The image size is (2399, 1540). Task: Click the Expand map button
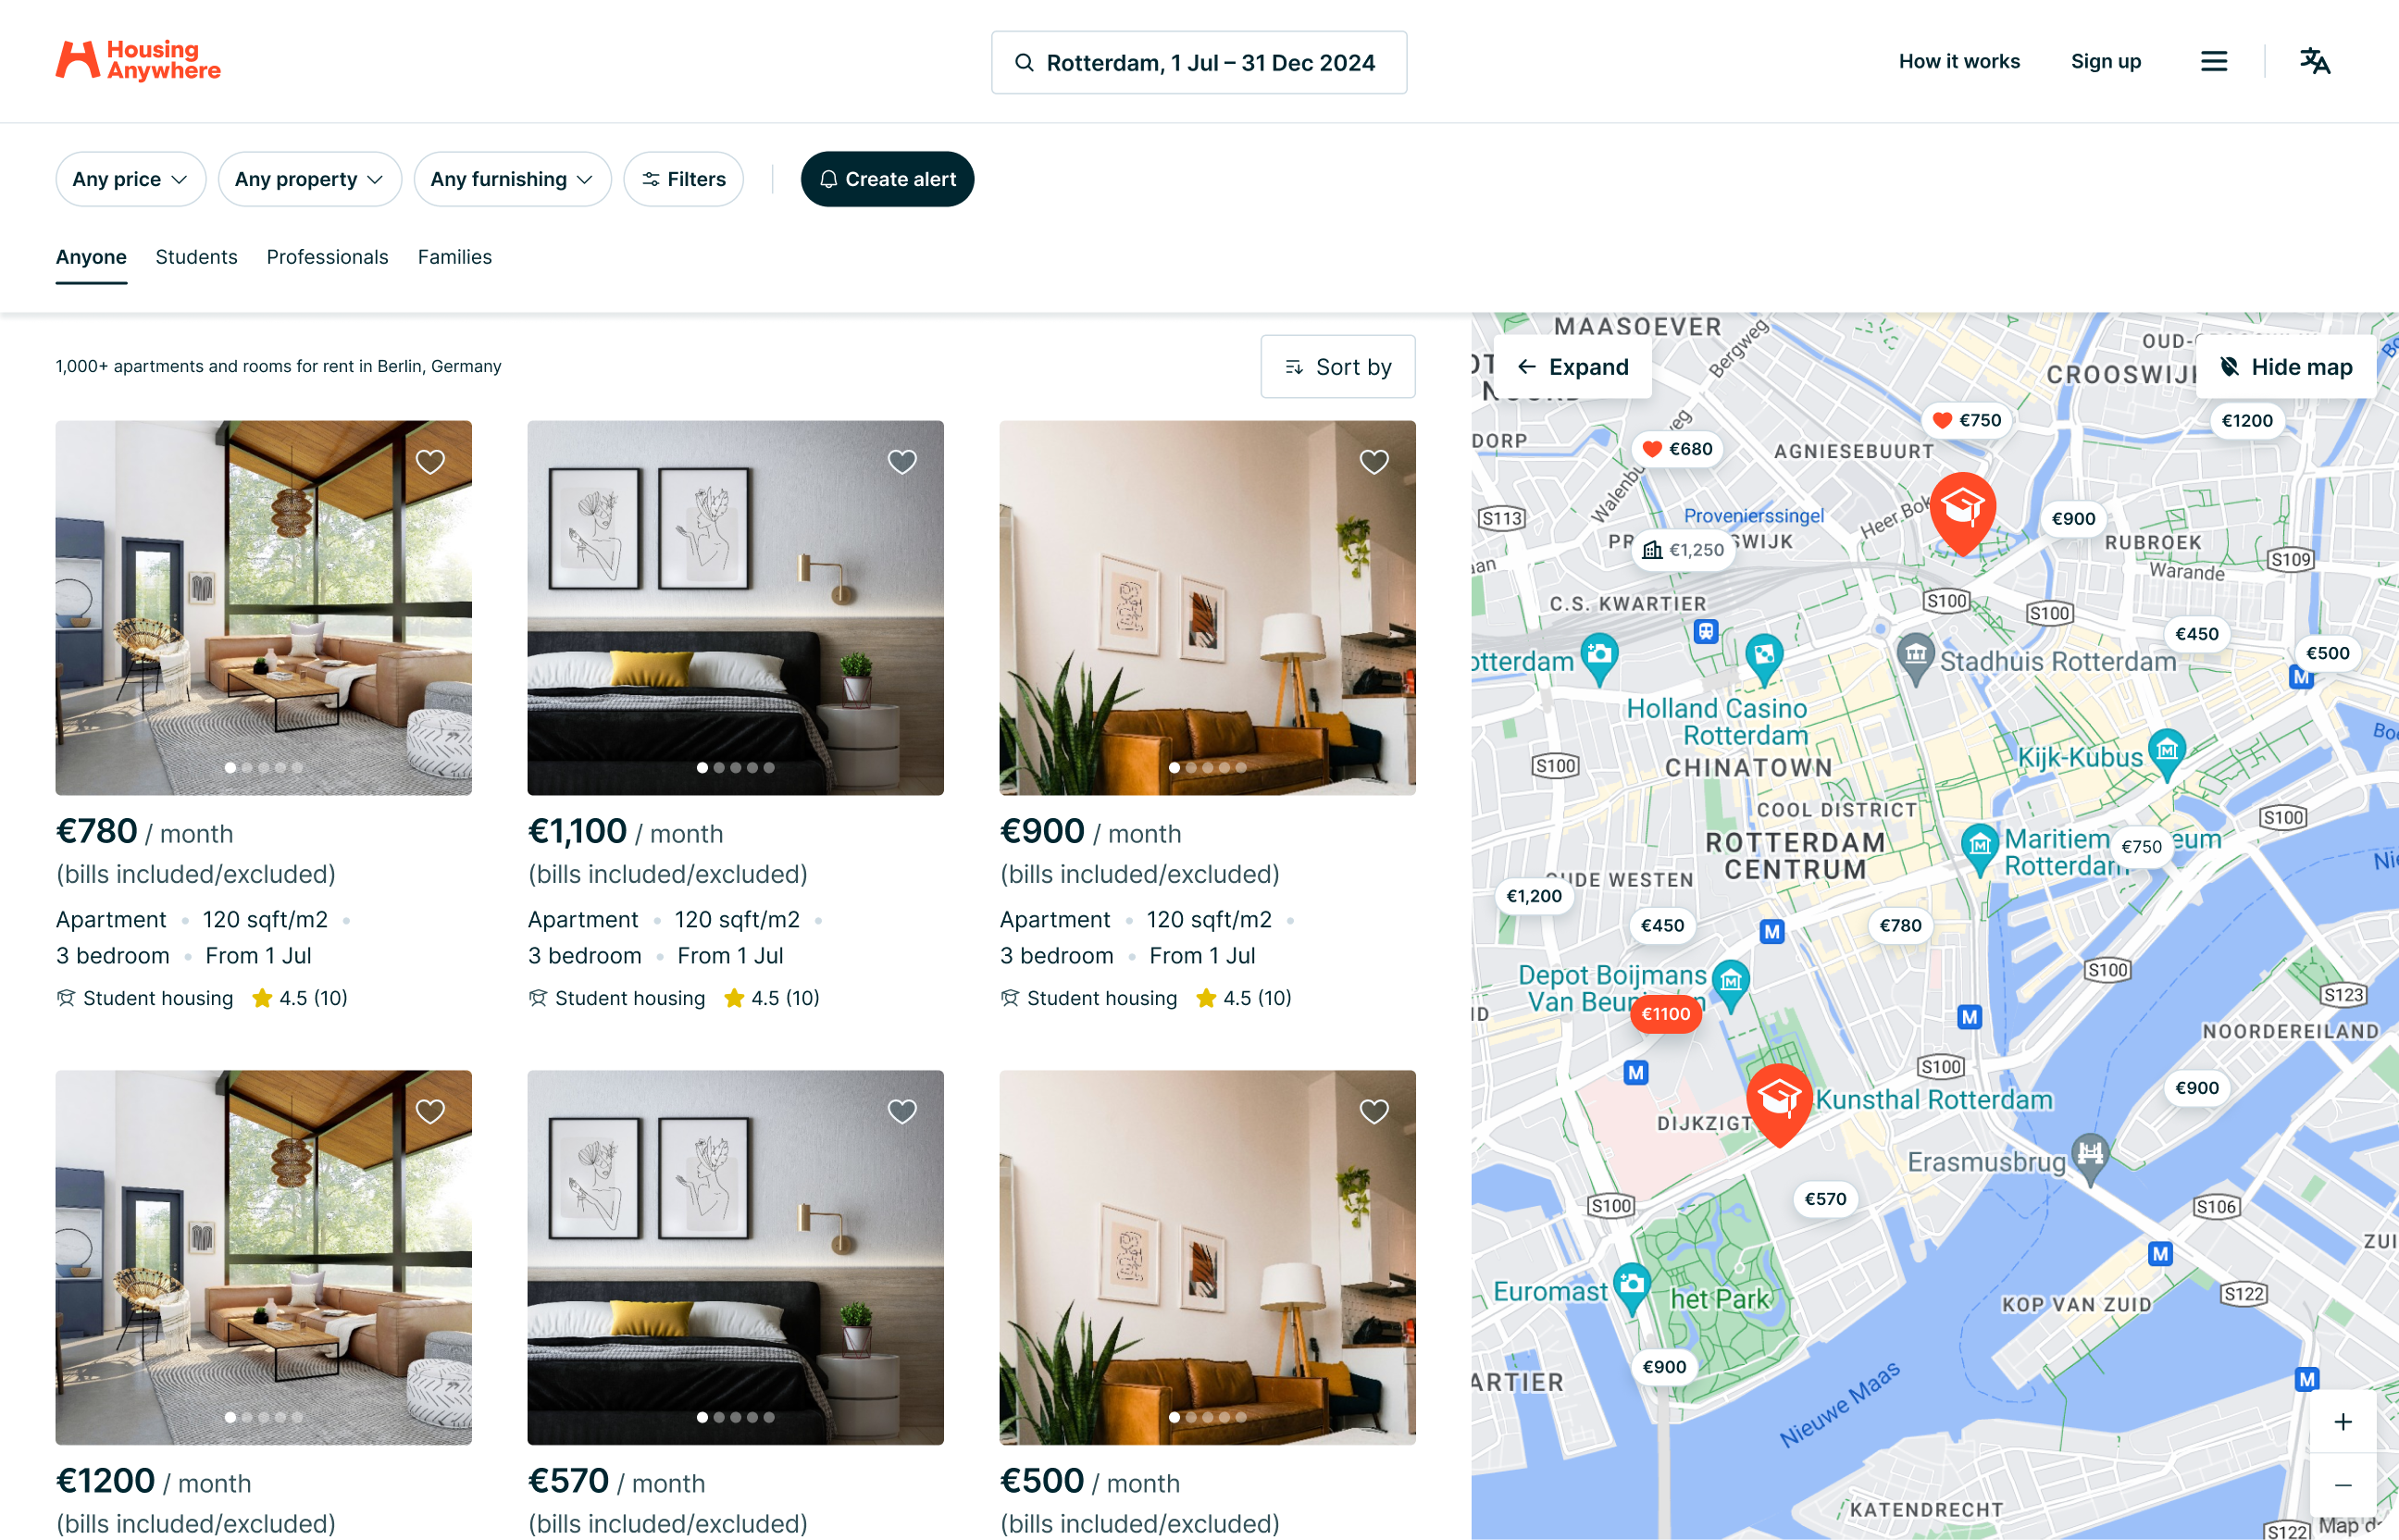(1573, 367)
